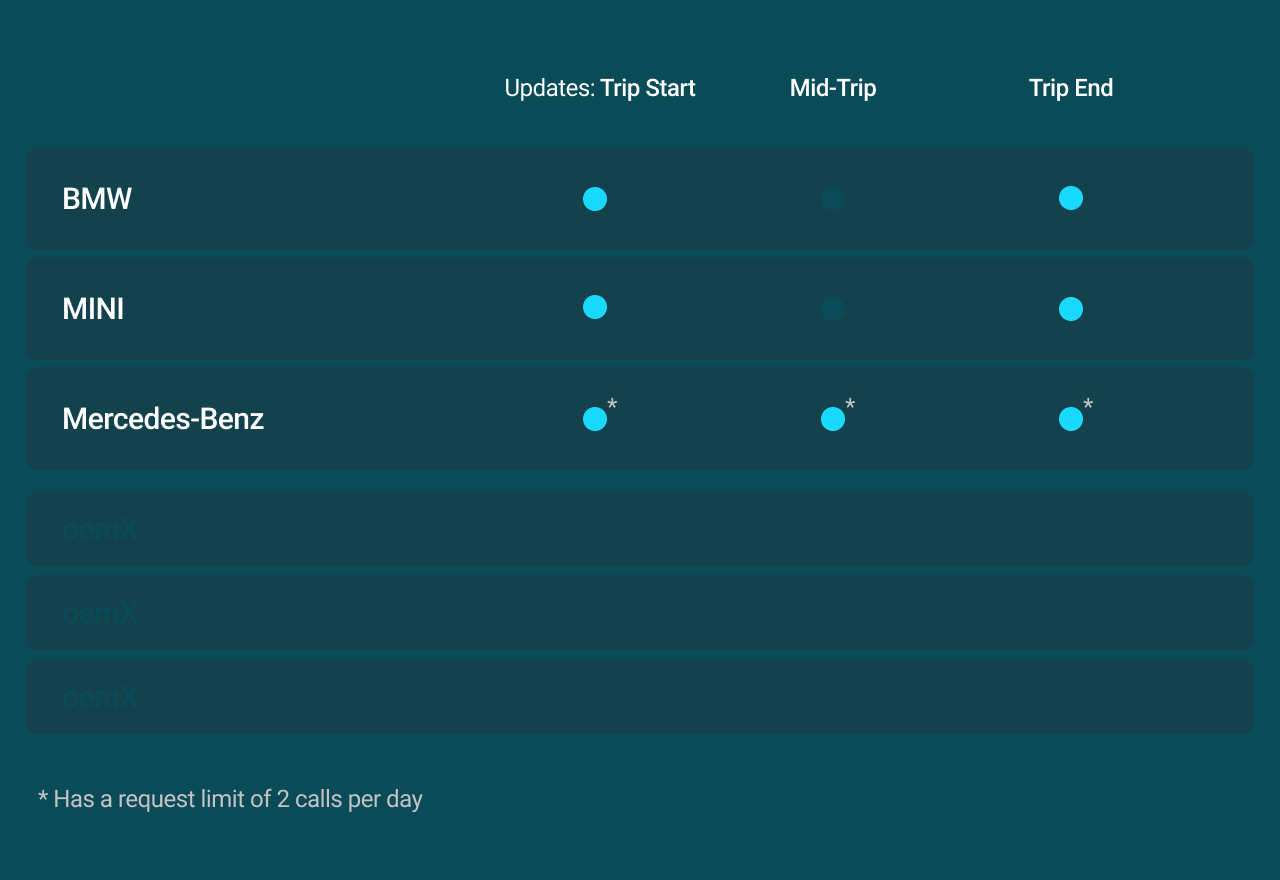Click BMW Trip End dot
This screenshot has width=1280, height=880.
click(x=1071, y=198)
